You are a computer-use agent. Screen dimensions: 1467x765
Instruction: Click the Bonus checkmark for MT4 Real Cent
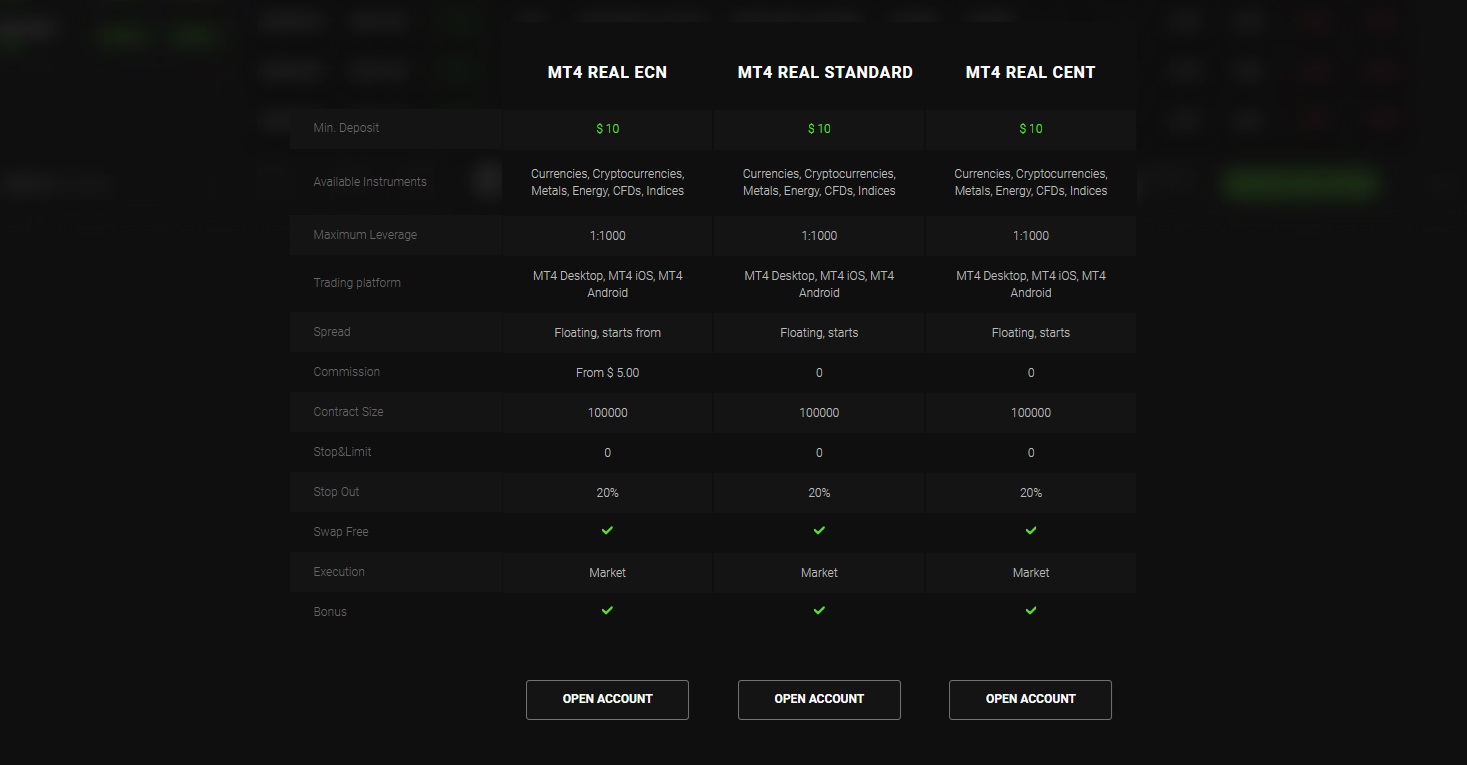1031,610
